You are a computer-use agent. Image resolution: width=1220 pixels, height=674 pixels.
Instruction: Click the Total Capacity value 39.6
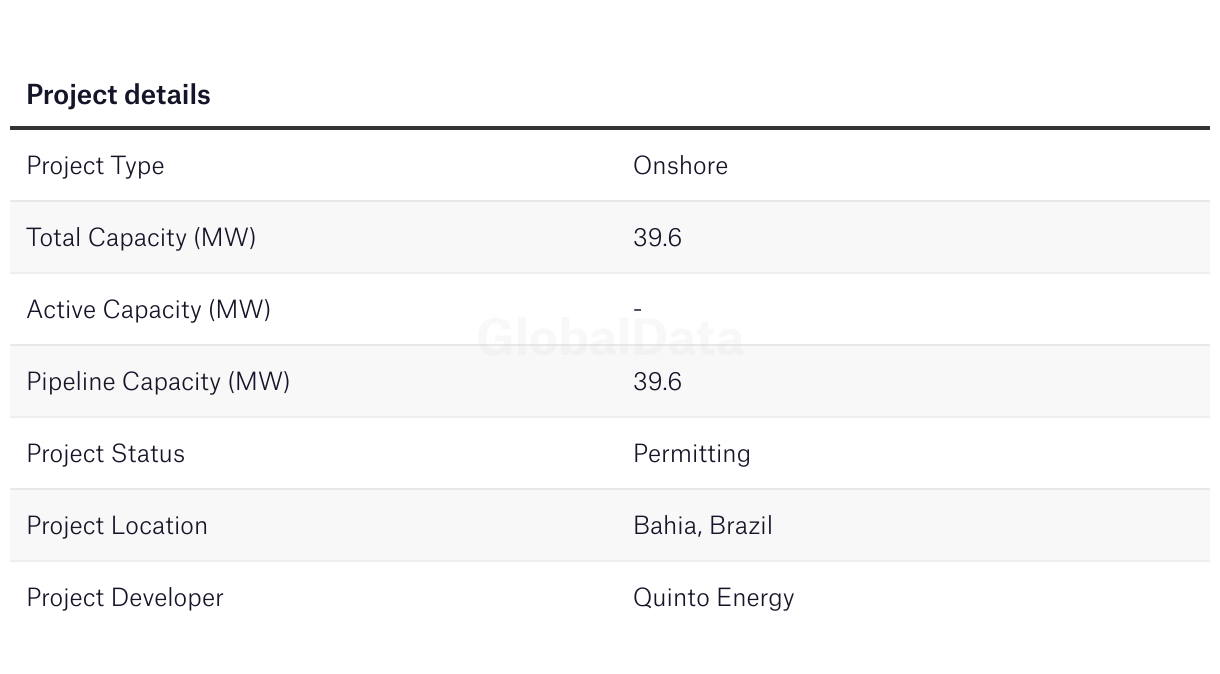point(657,238)
